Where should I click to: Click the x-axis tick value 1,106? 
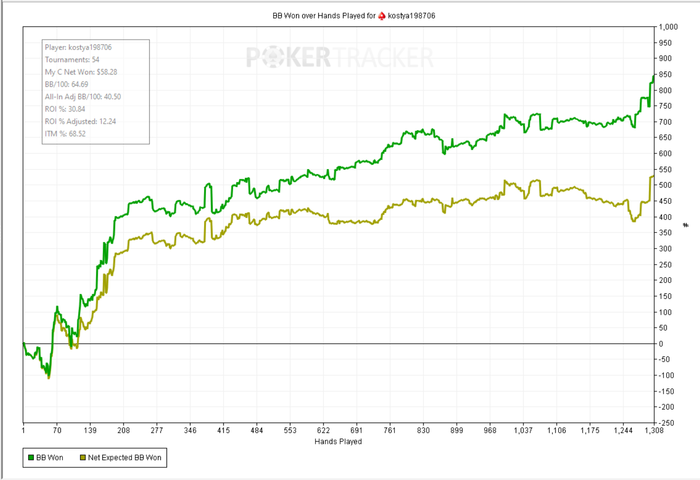coord(557,430)
